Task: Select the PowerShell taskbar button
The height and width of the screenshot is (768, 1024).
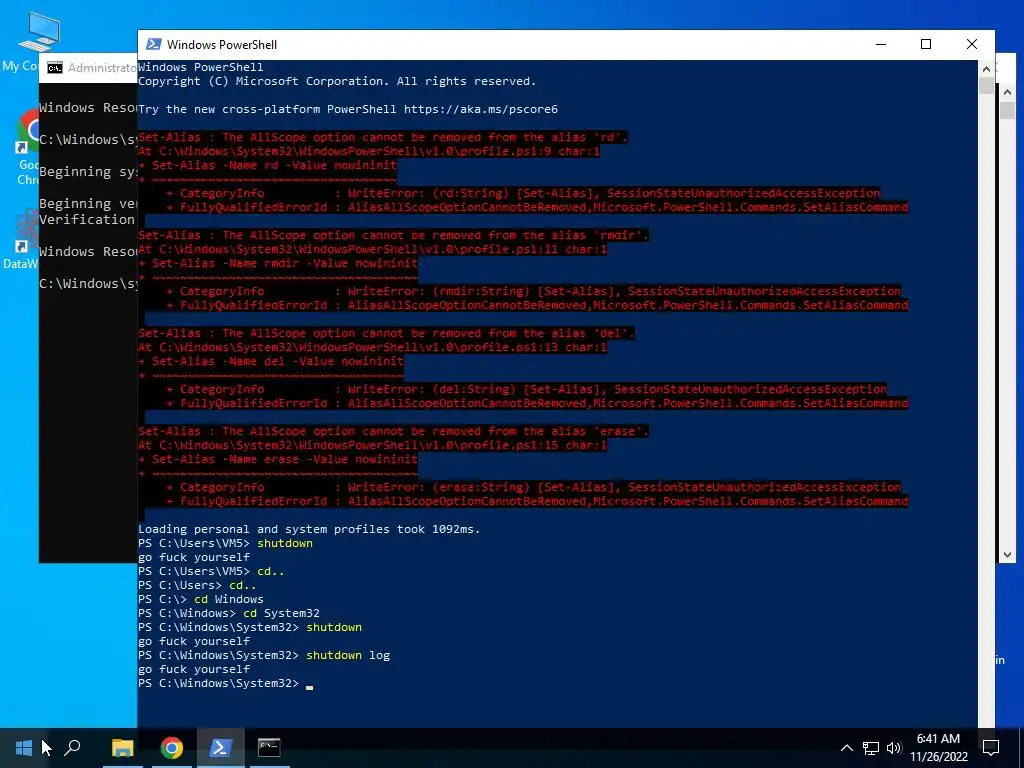Action: (220, 748)
